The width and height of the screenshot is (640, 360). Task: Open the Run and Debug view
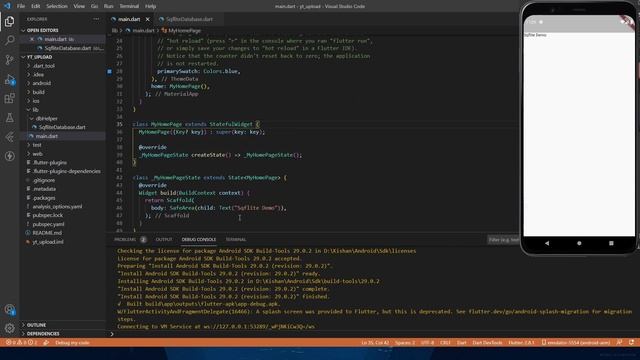9,79
